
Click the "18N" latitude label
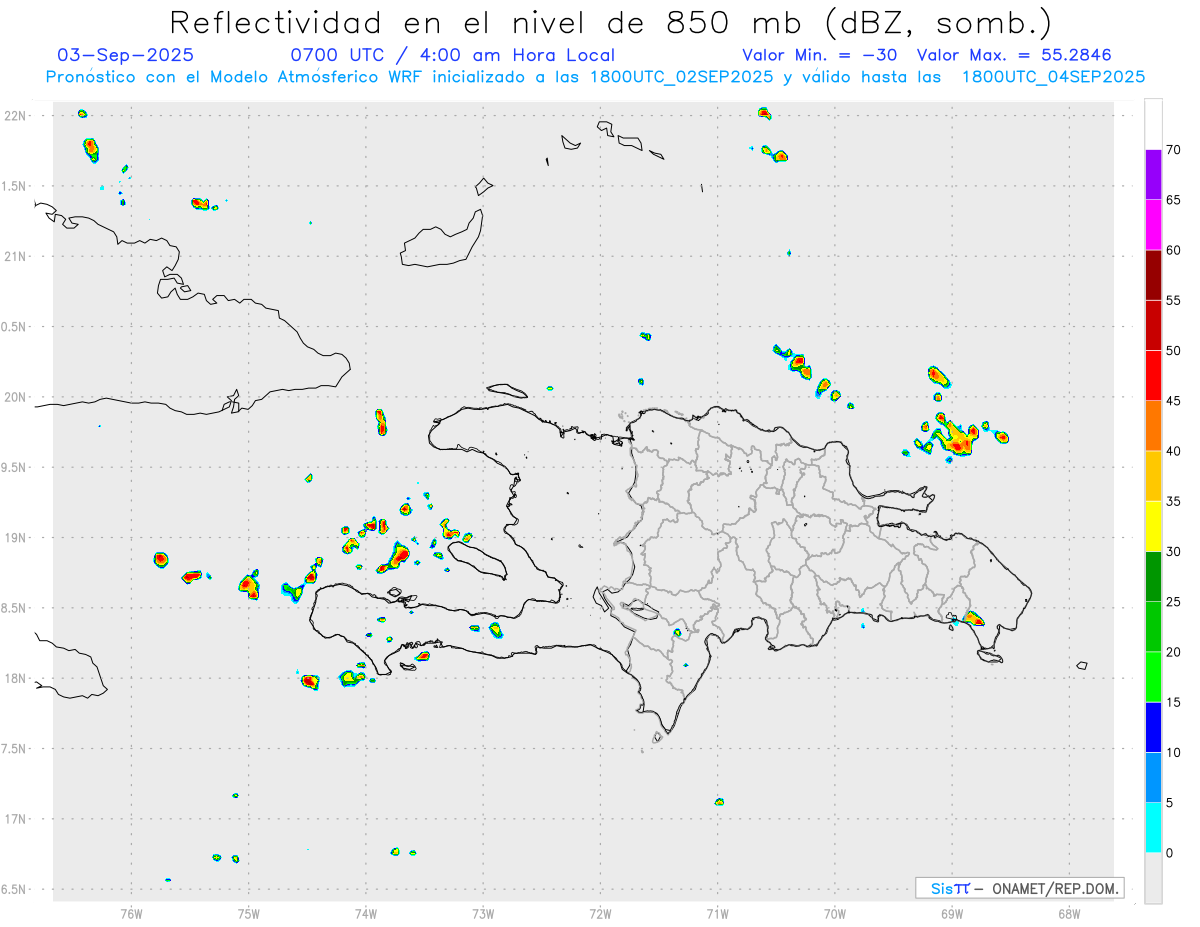tap(17, 678)
